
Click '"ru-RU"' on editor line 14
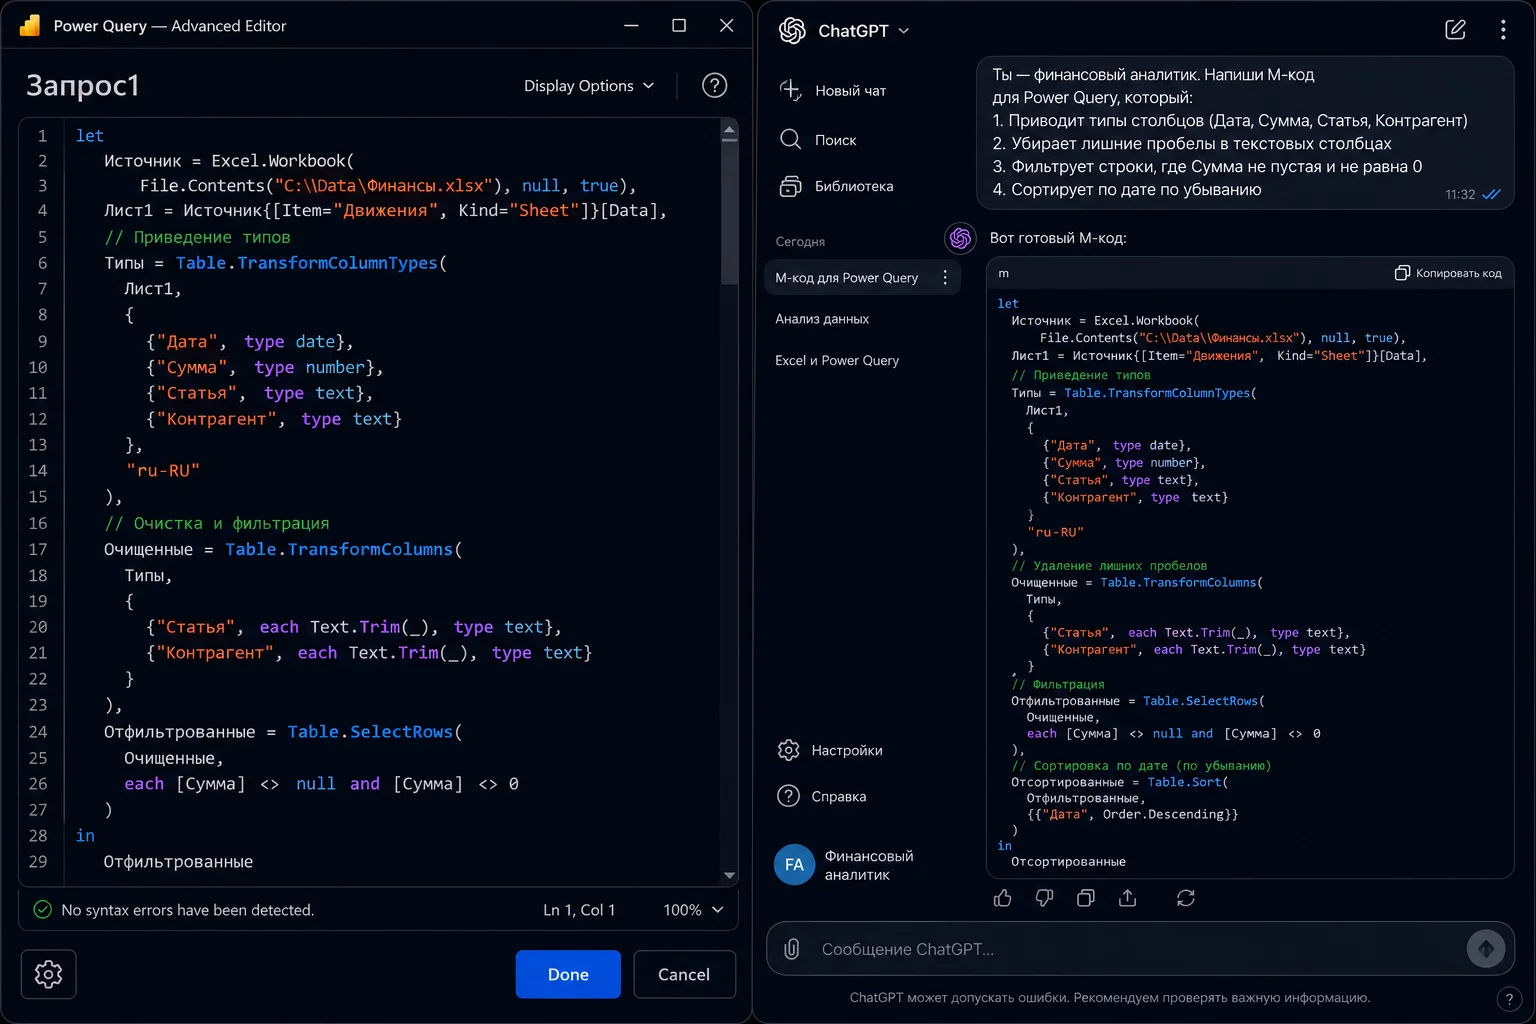[x=163, y=471]
